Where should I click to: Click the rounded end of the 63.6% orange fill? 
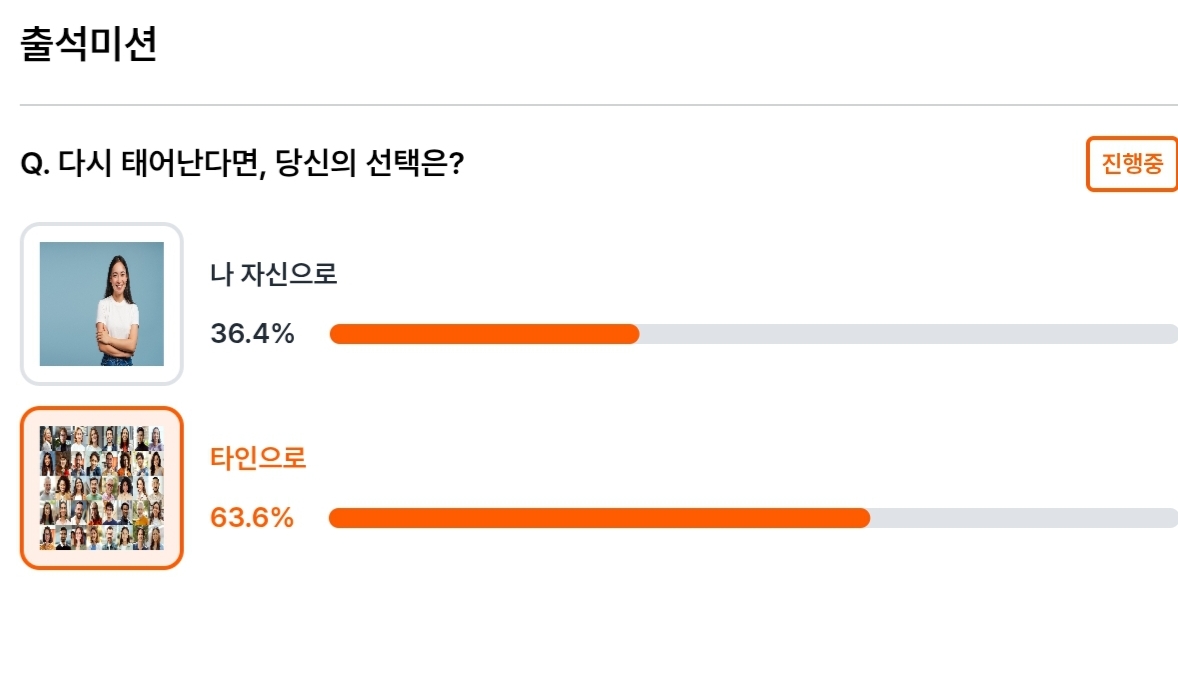pos(862,518)
